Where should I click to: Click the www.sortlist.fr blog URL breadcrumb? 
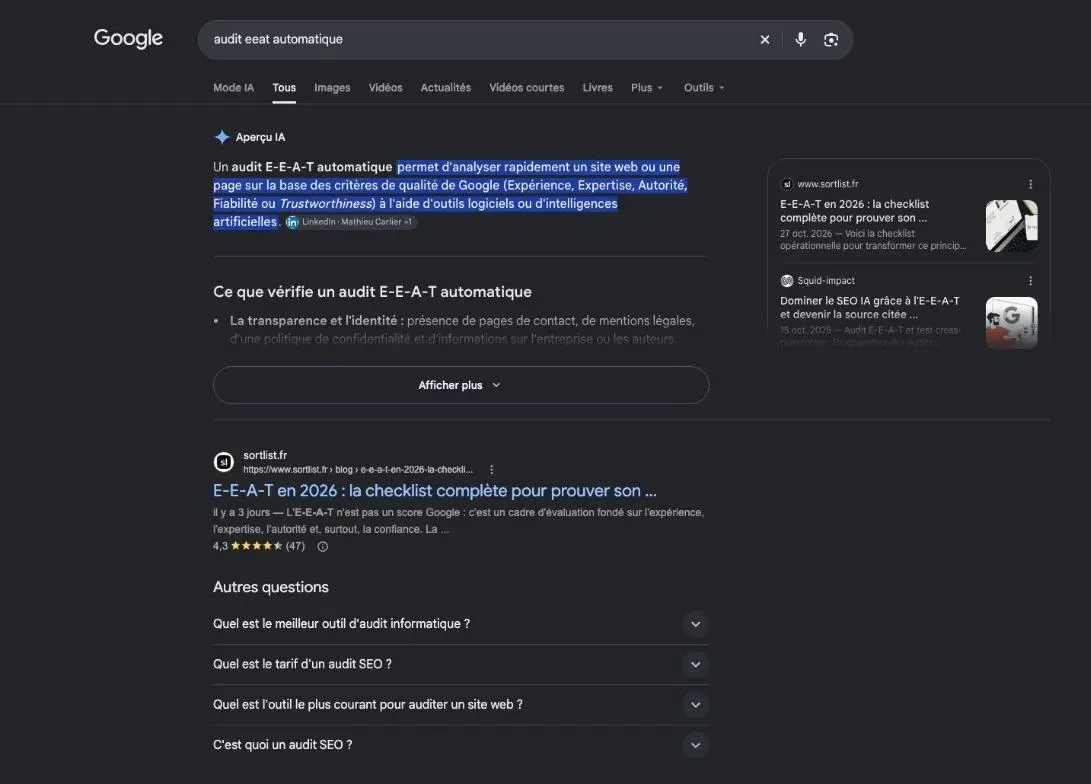pyautogui.click(x=358, y=470)
